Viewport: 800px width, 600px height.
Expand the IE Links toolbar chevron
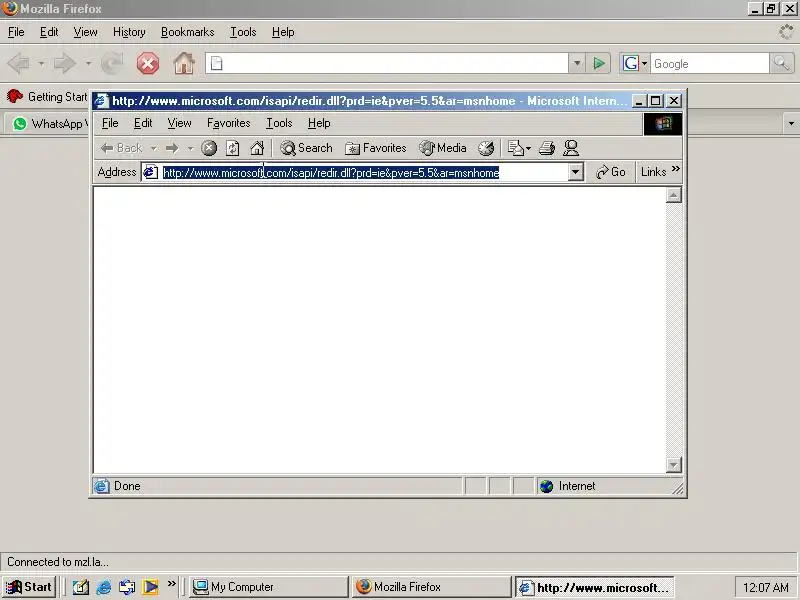pos(676,169)
